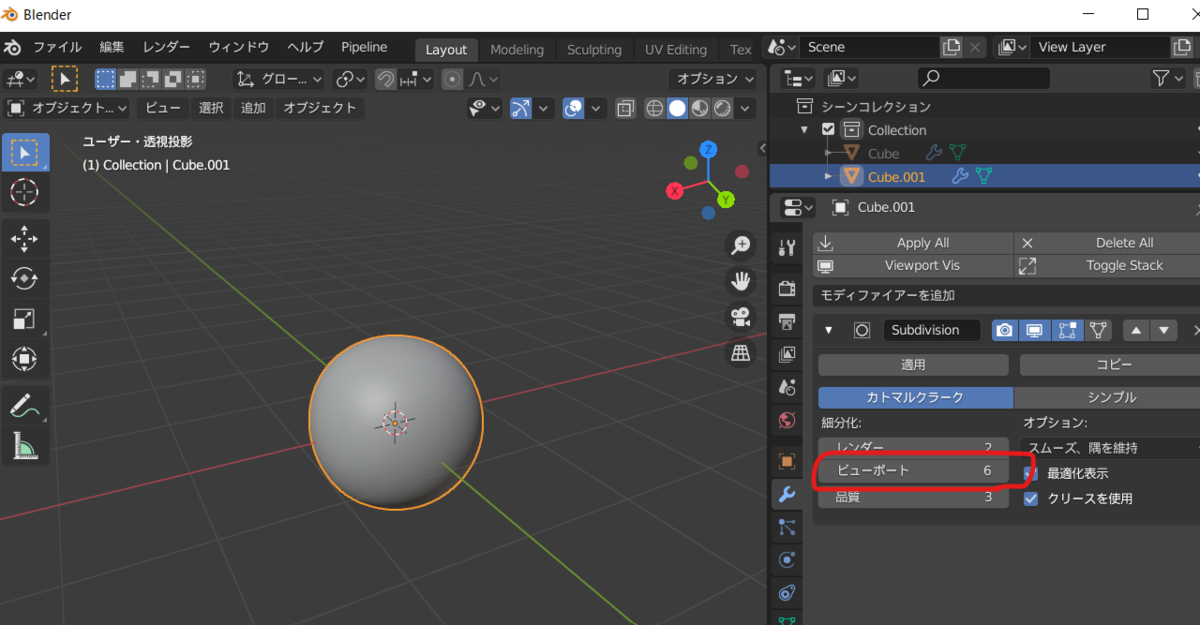Toggle X-ray display in viewport header
The image size is (1200, 625).
[x=626, y=108]
